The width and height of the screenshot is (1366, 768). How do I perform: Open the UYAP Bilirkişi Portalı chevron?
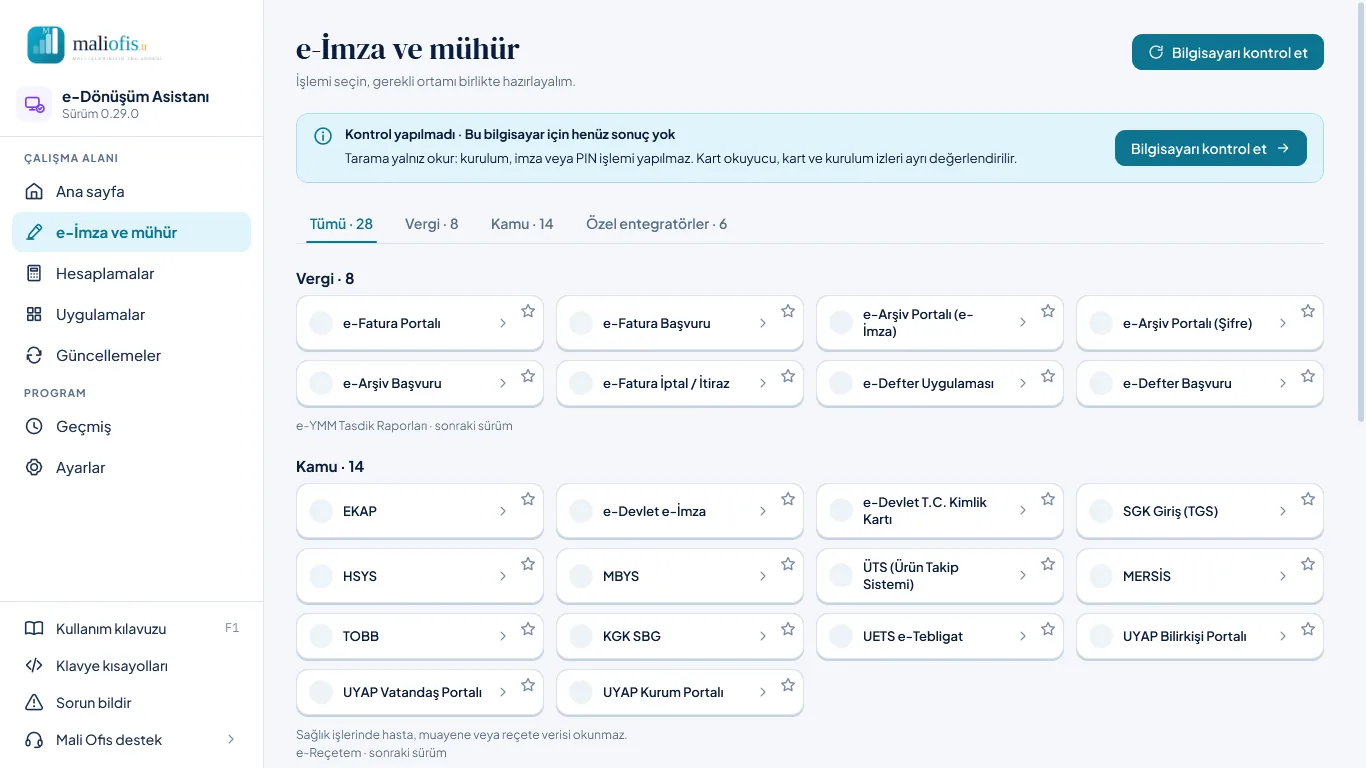tap(1283, 636)
